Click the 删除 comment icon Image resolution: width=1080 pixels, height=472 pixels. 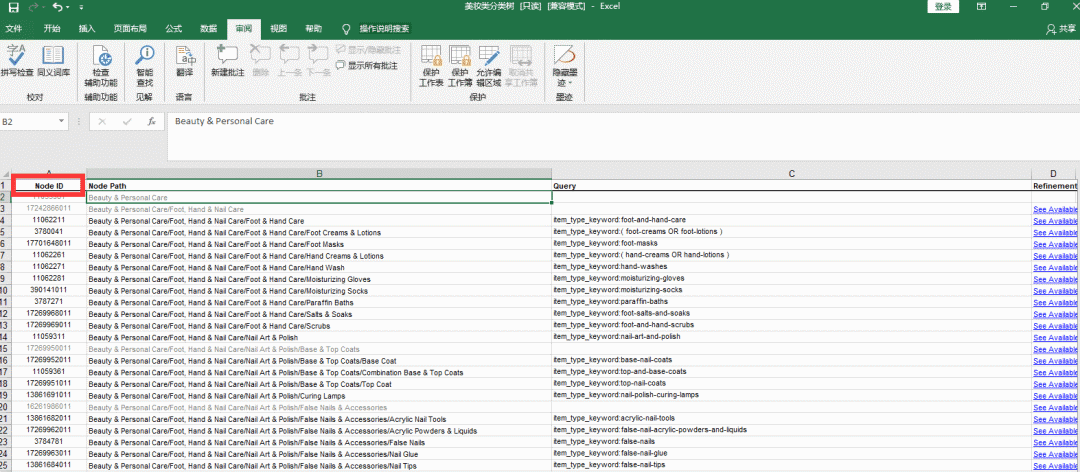pos(260,62)
